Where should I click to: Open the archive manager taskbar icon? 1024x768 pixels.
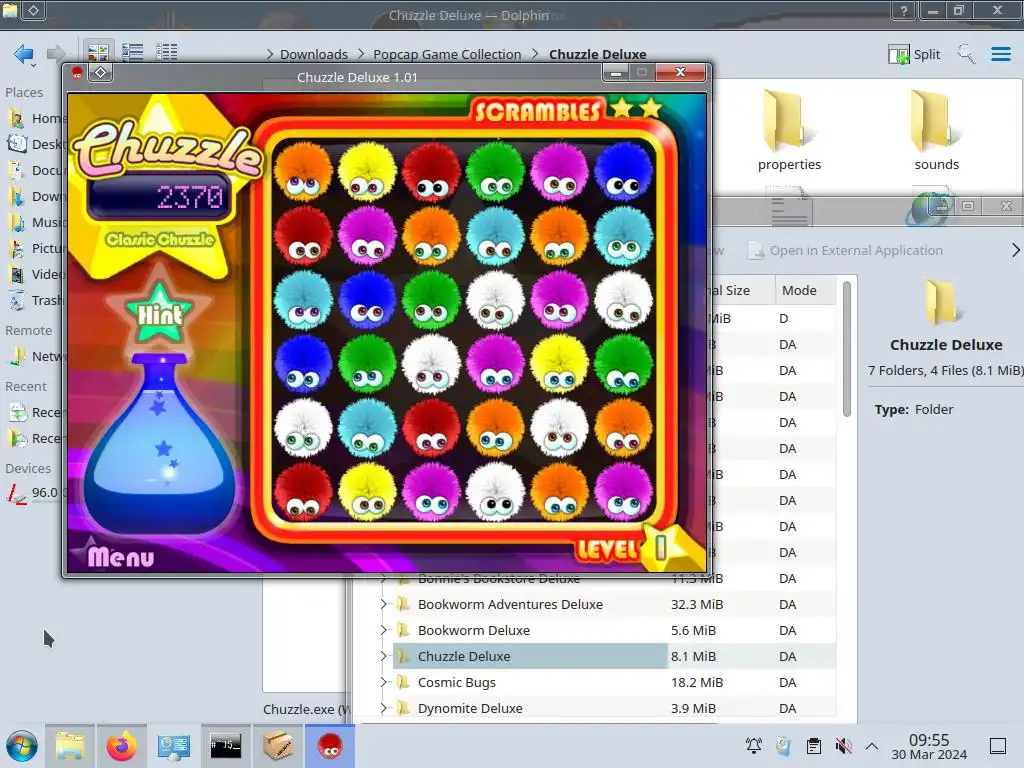tap(278, 746)
